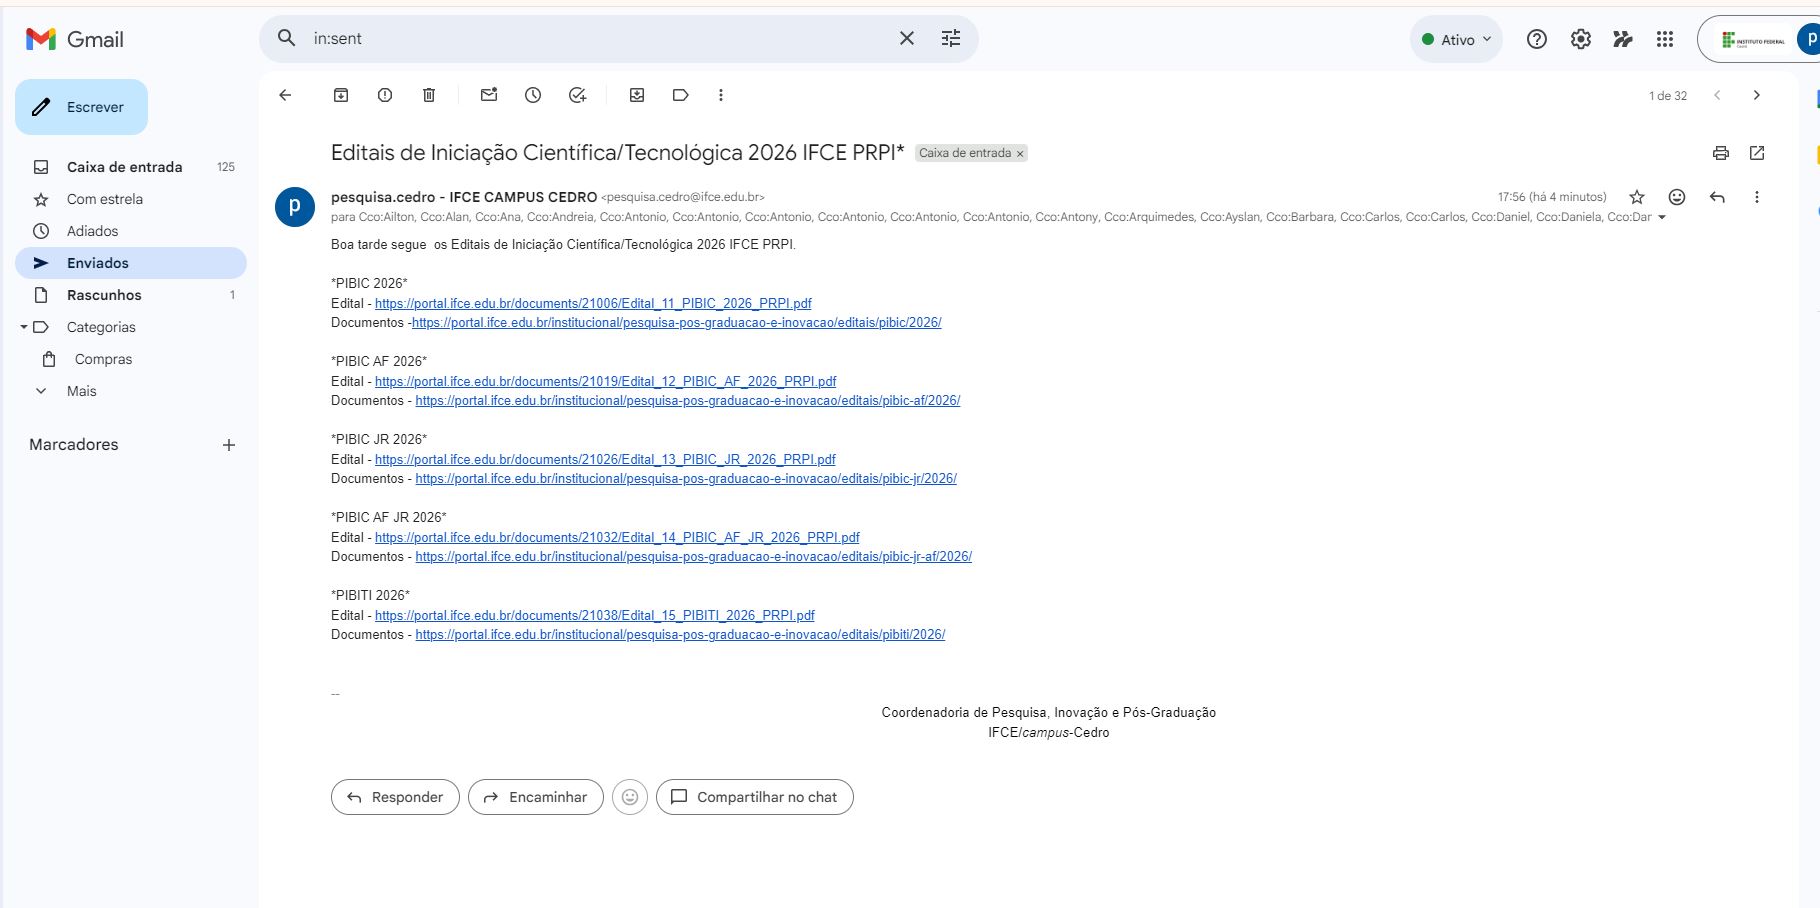Remove the Caixa de entrada label

(x=1020, y=154)
